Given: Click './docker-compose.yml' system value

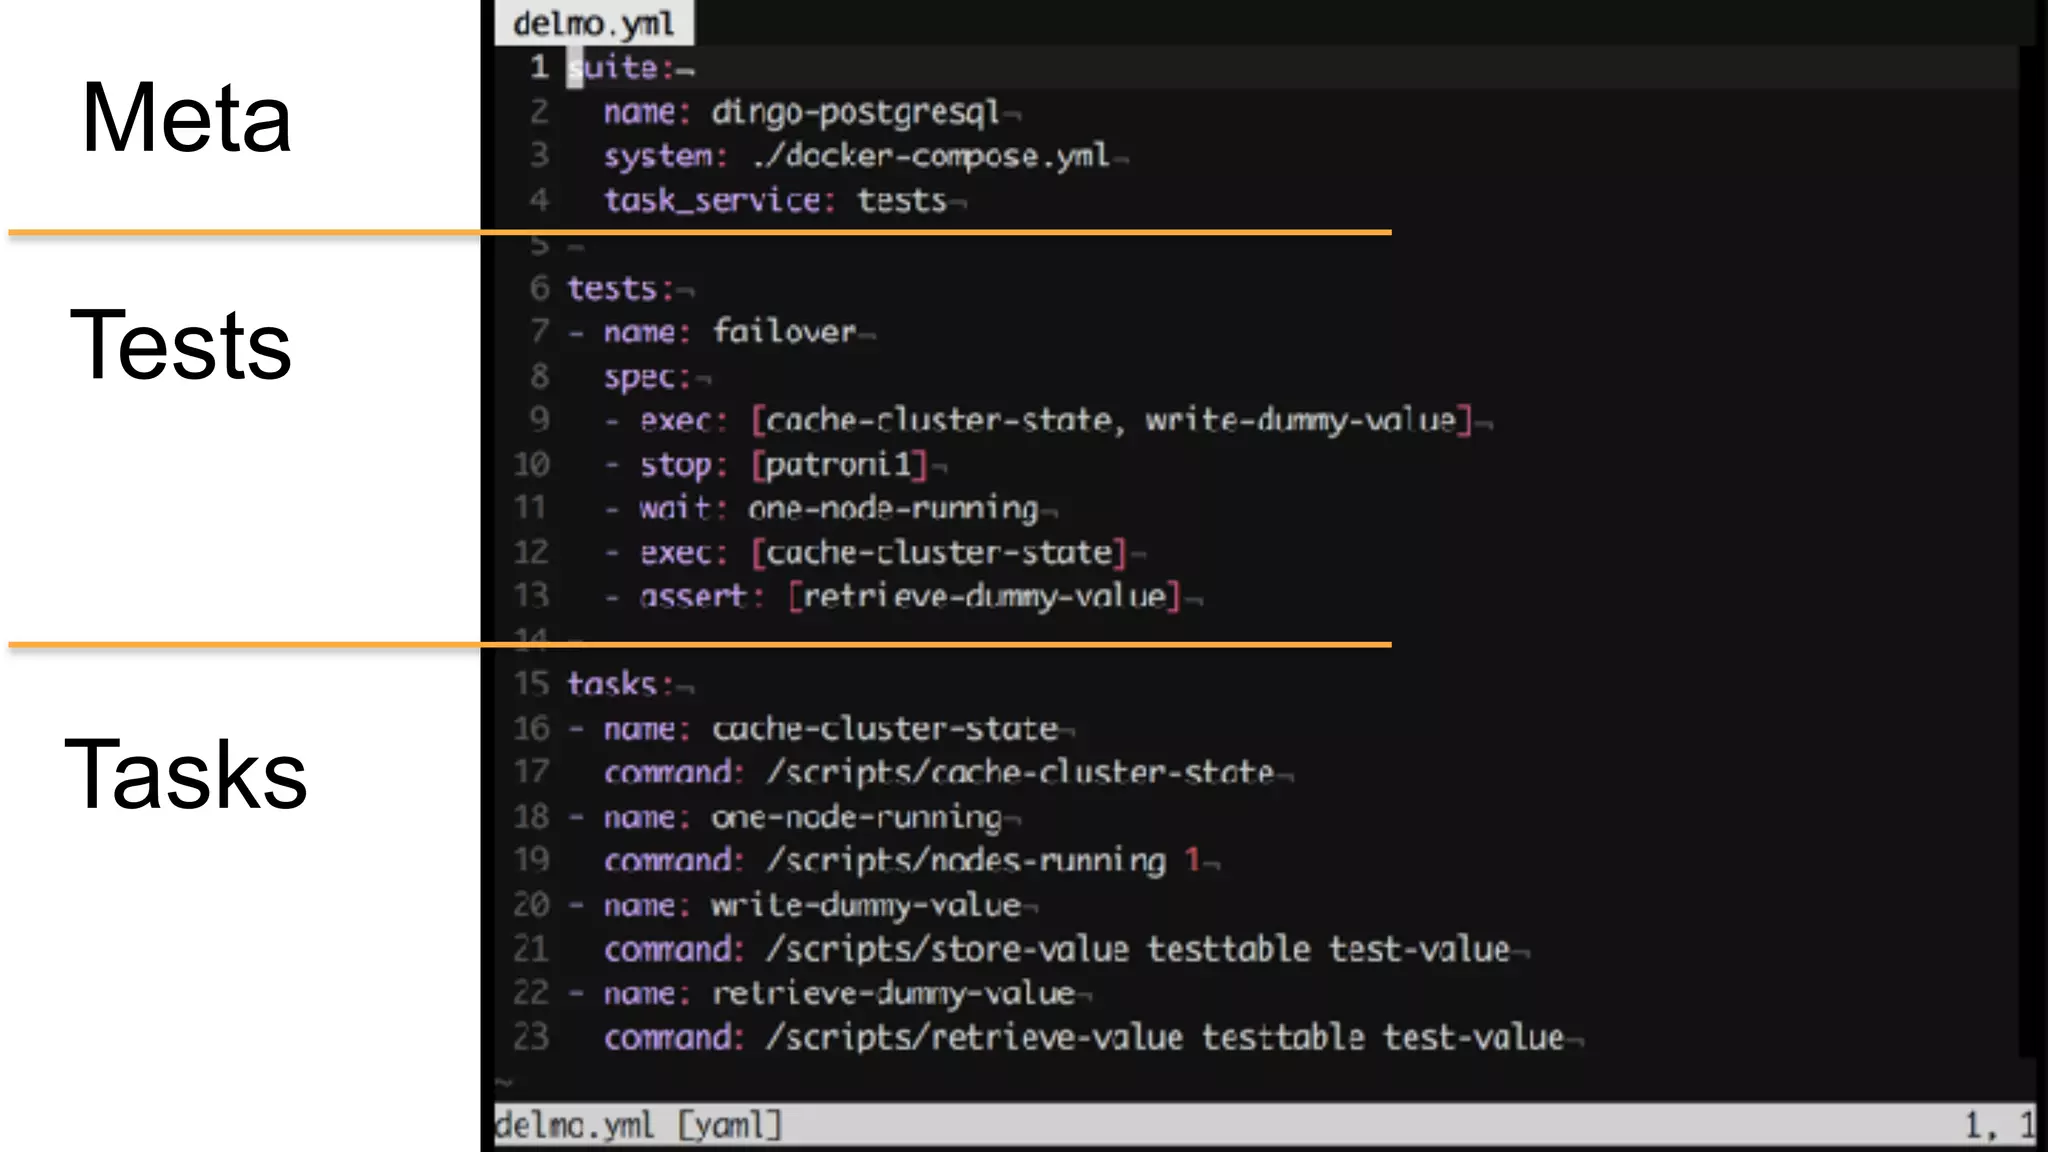Looking at the screenshot, I should [931, 156].
